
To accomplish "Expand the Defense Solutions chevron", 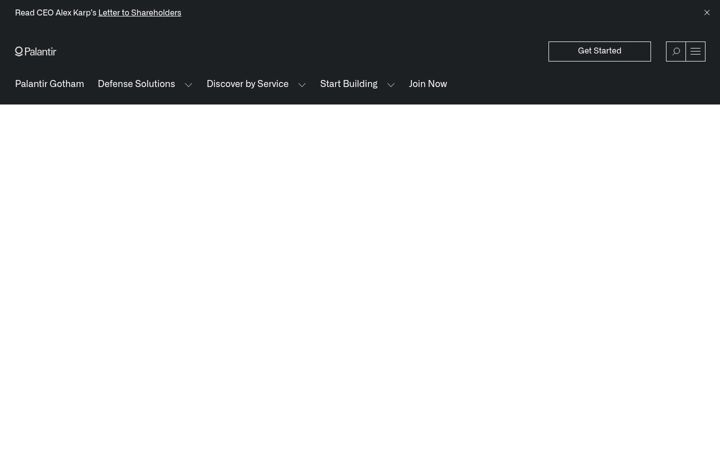I will coord(188,85).
